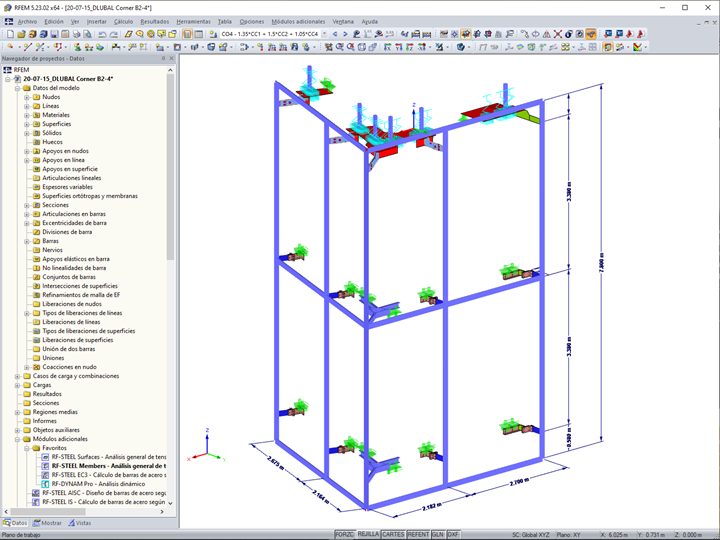Go to next load case arrow
Image resolution: width=720 pixels, height=540 pixels.
click(345, 34)
